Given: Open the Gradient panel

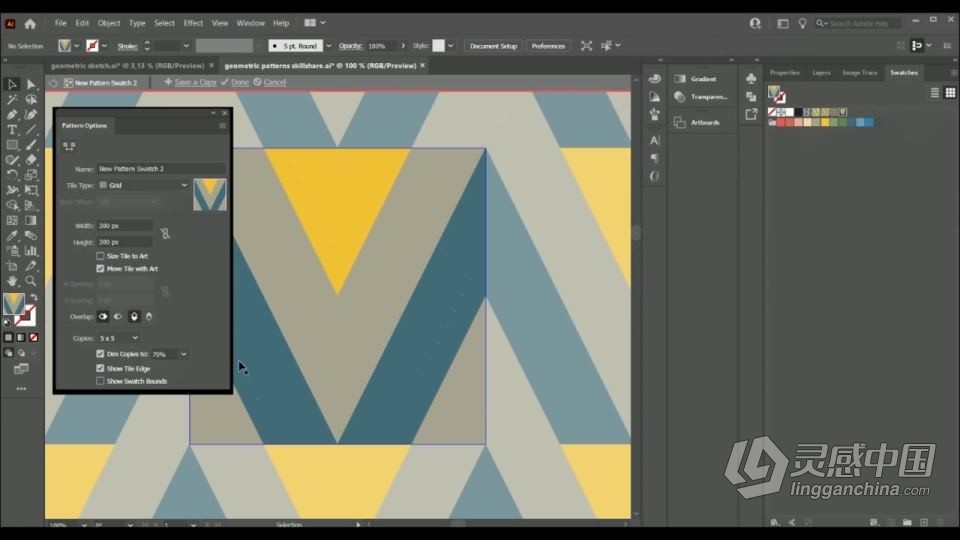Looking at the screenshot, I should tap(696, 79).
